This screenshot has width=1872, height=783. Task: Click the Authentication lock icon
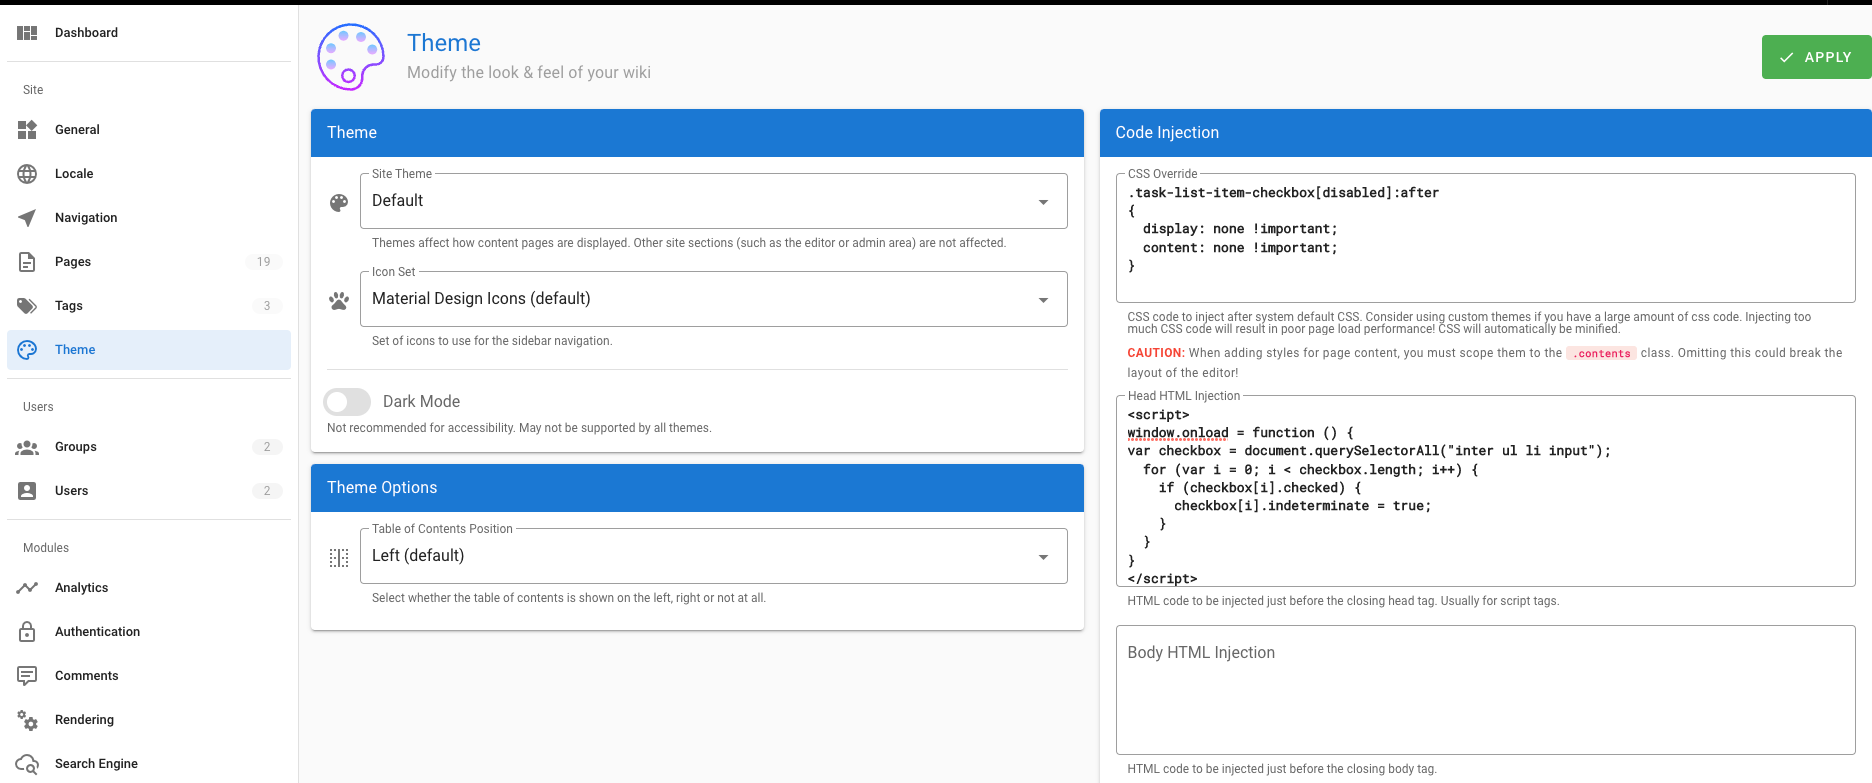pyautogui.click(x=27, y=632)
